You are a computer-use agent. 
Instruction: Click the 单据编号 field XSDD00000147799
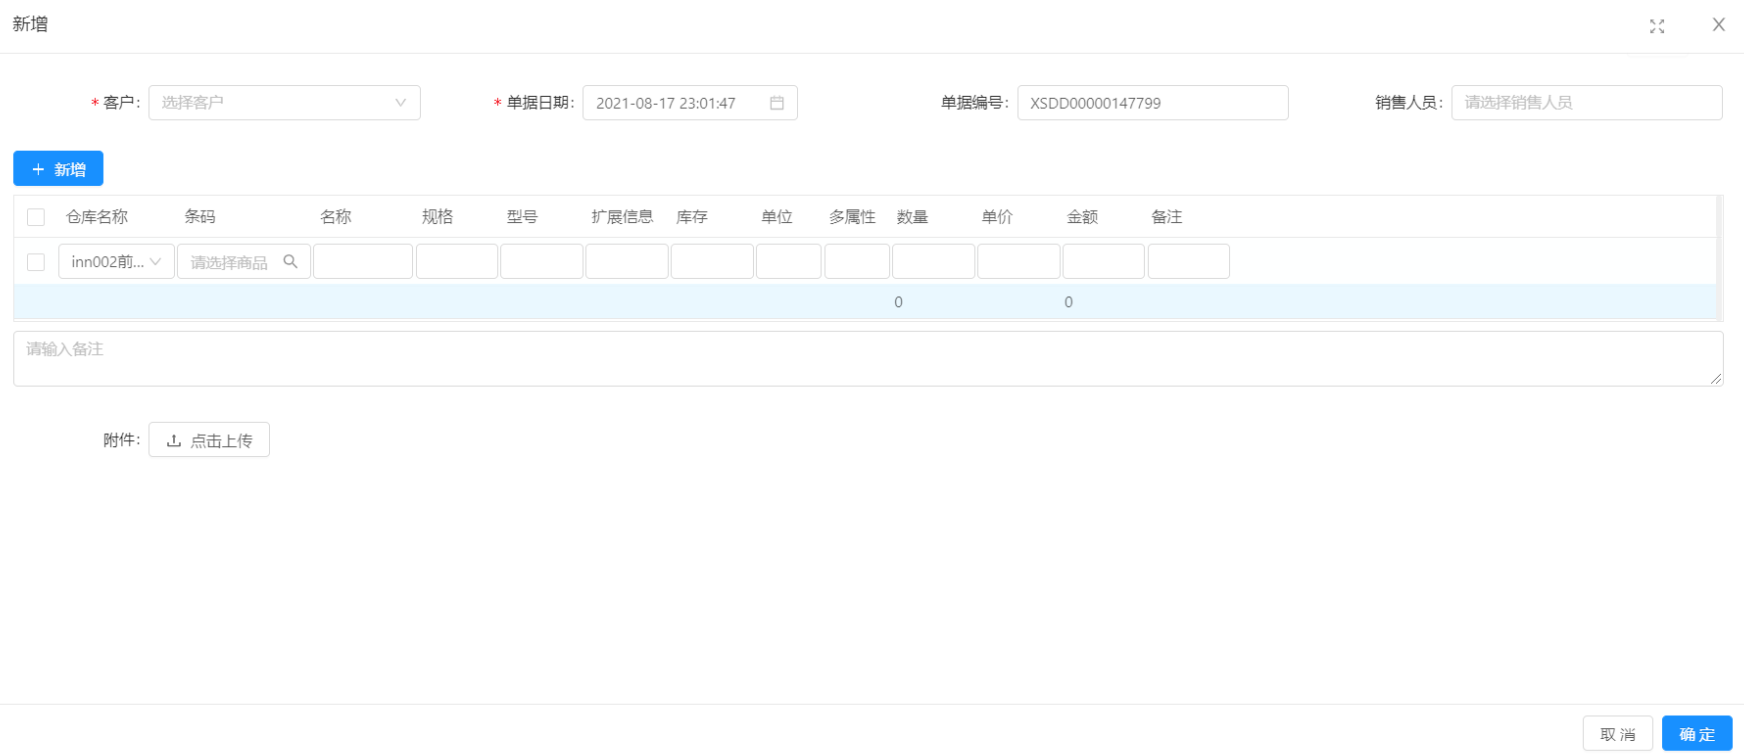1153,102
